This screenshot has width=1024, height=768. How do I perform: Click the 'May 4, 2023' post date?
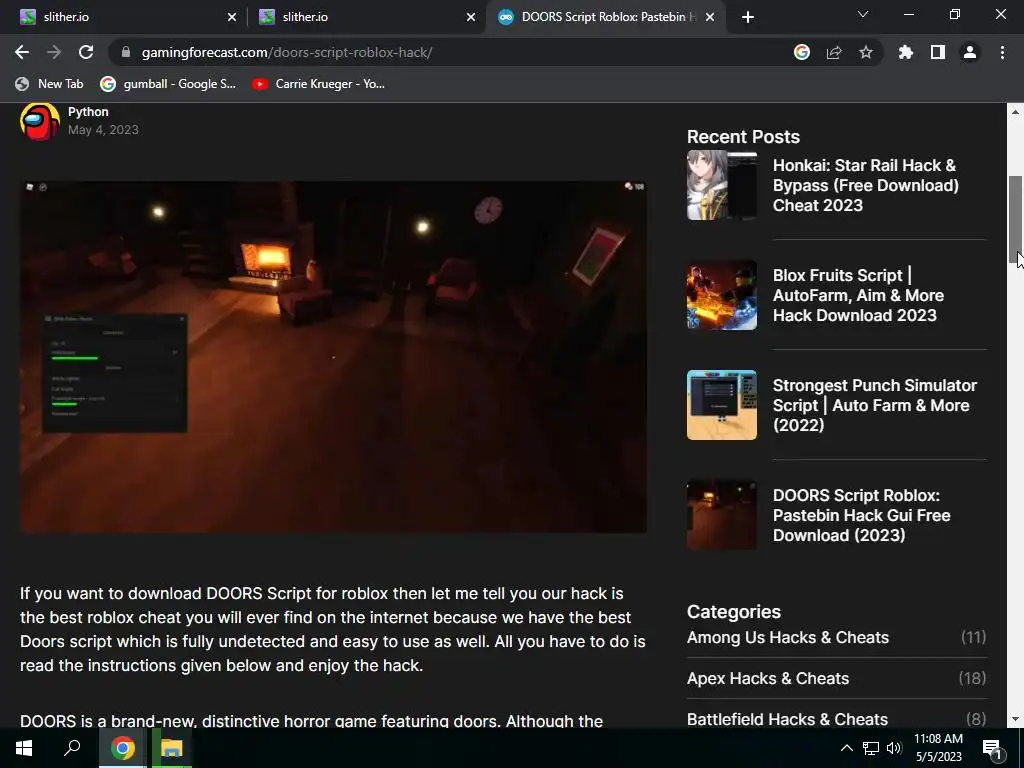(x=103, y=130)
